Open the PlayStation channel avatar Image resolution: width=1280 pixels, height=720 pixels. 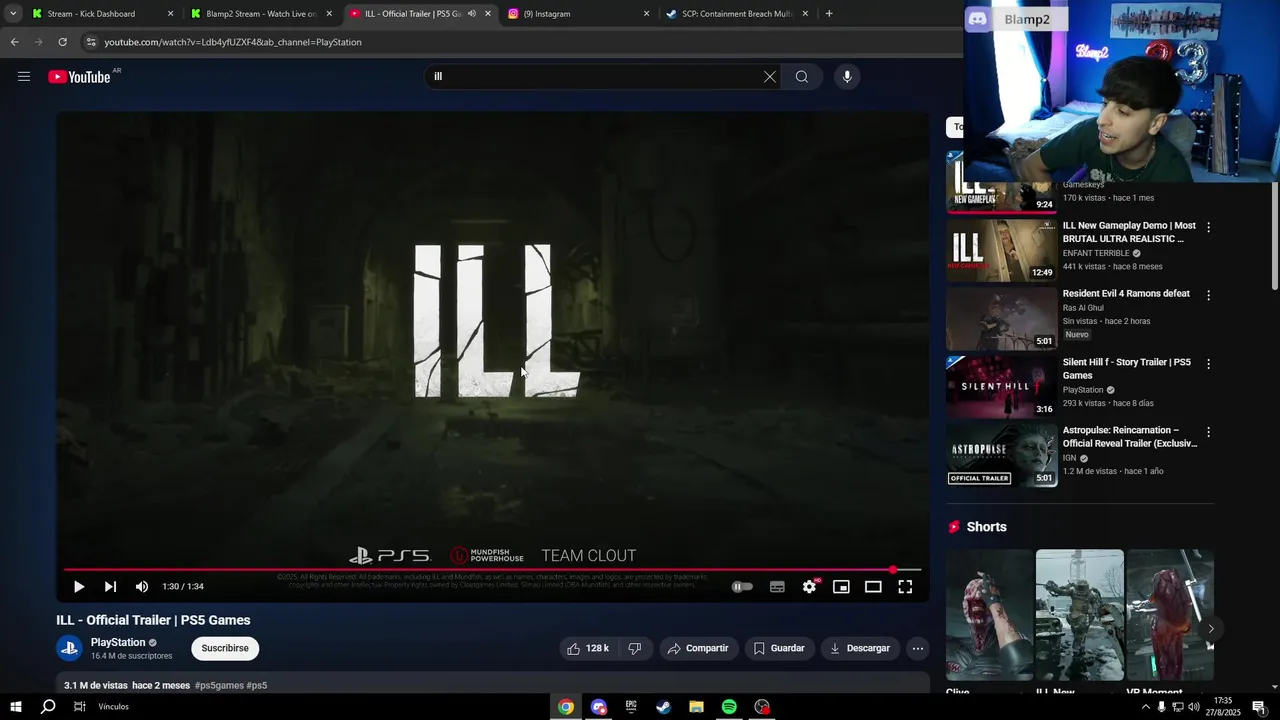[69, 648]
